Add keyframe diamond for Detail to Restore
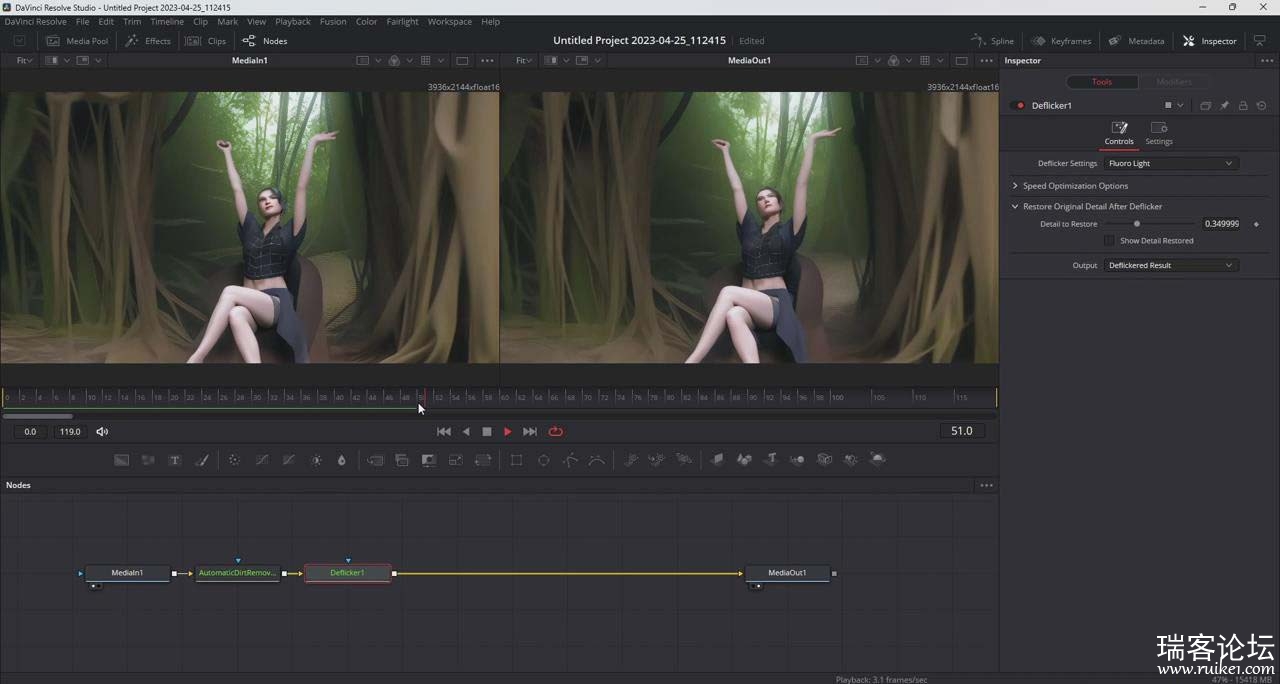1280x684 pixels. point(1256,224)
